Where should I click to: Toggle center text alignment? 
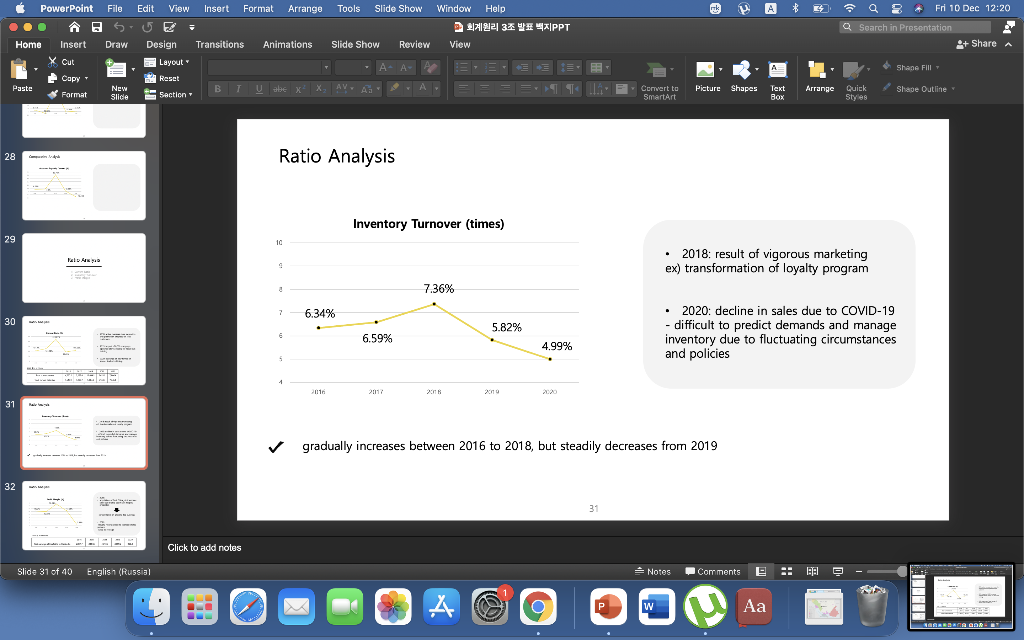pyautogui.click(x=484, y=89)
